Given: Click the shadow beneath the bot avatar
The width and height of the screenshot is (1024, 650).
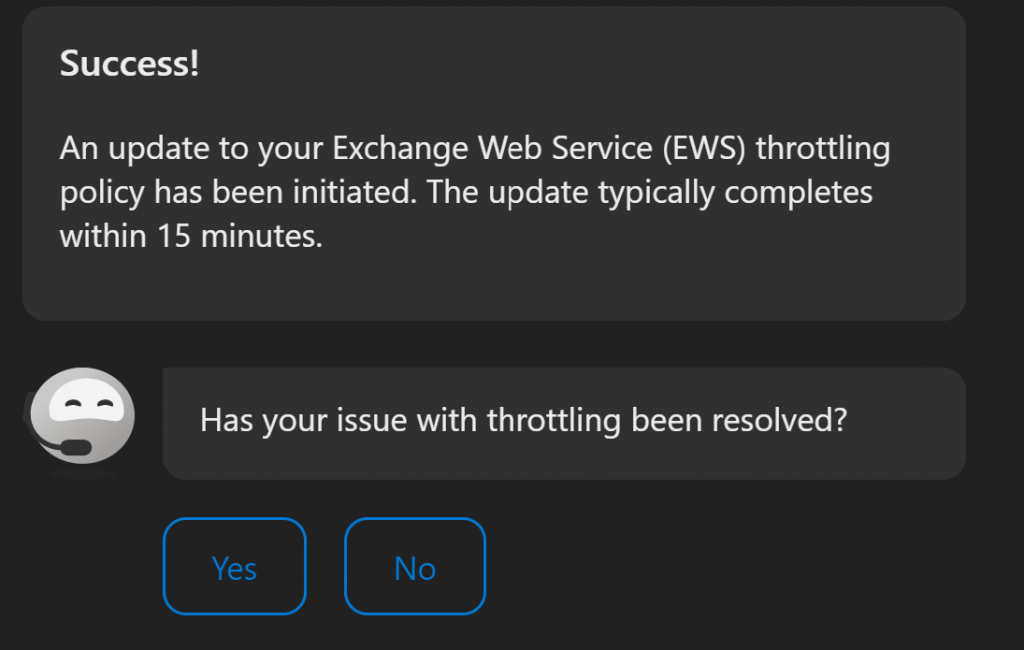Looking at the screenshot, I should [x=82, y=474].
